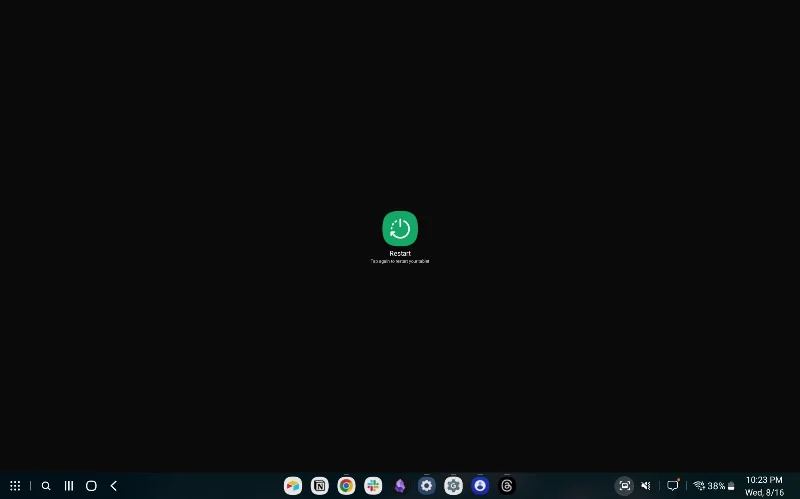This screenshot has height=499, width=800.
Task: Open the apps grid drawer
Action: click(x=15, y=486)
